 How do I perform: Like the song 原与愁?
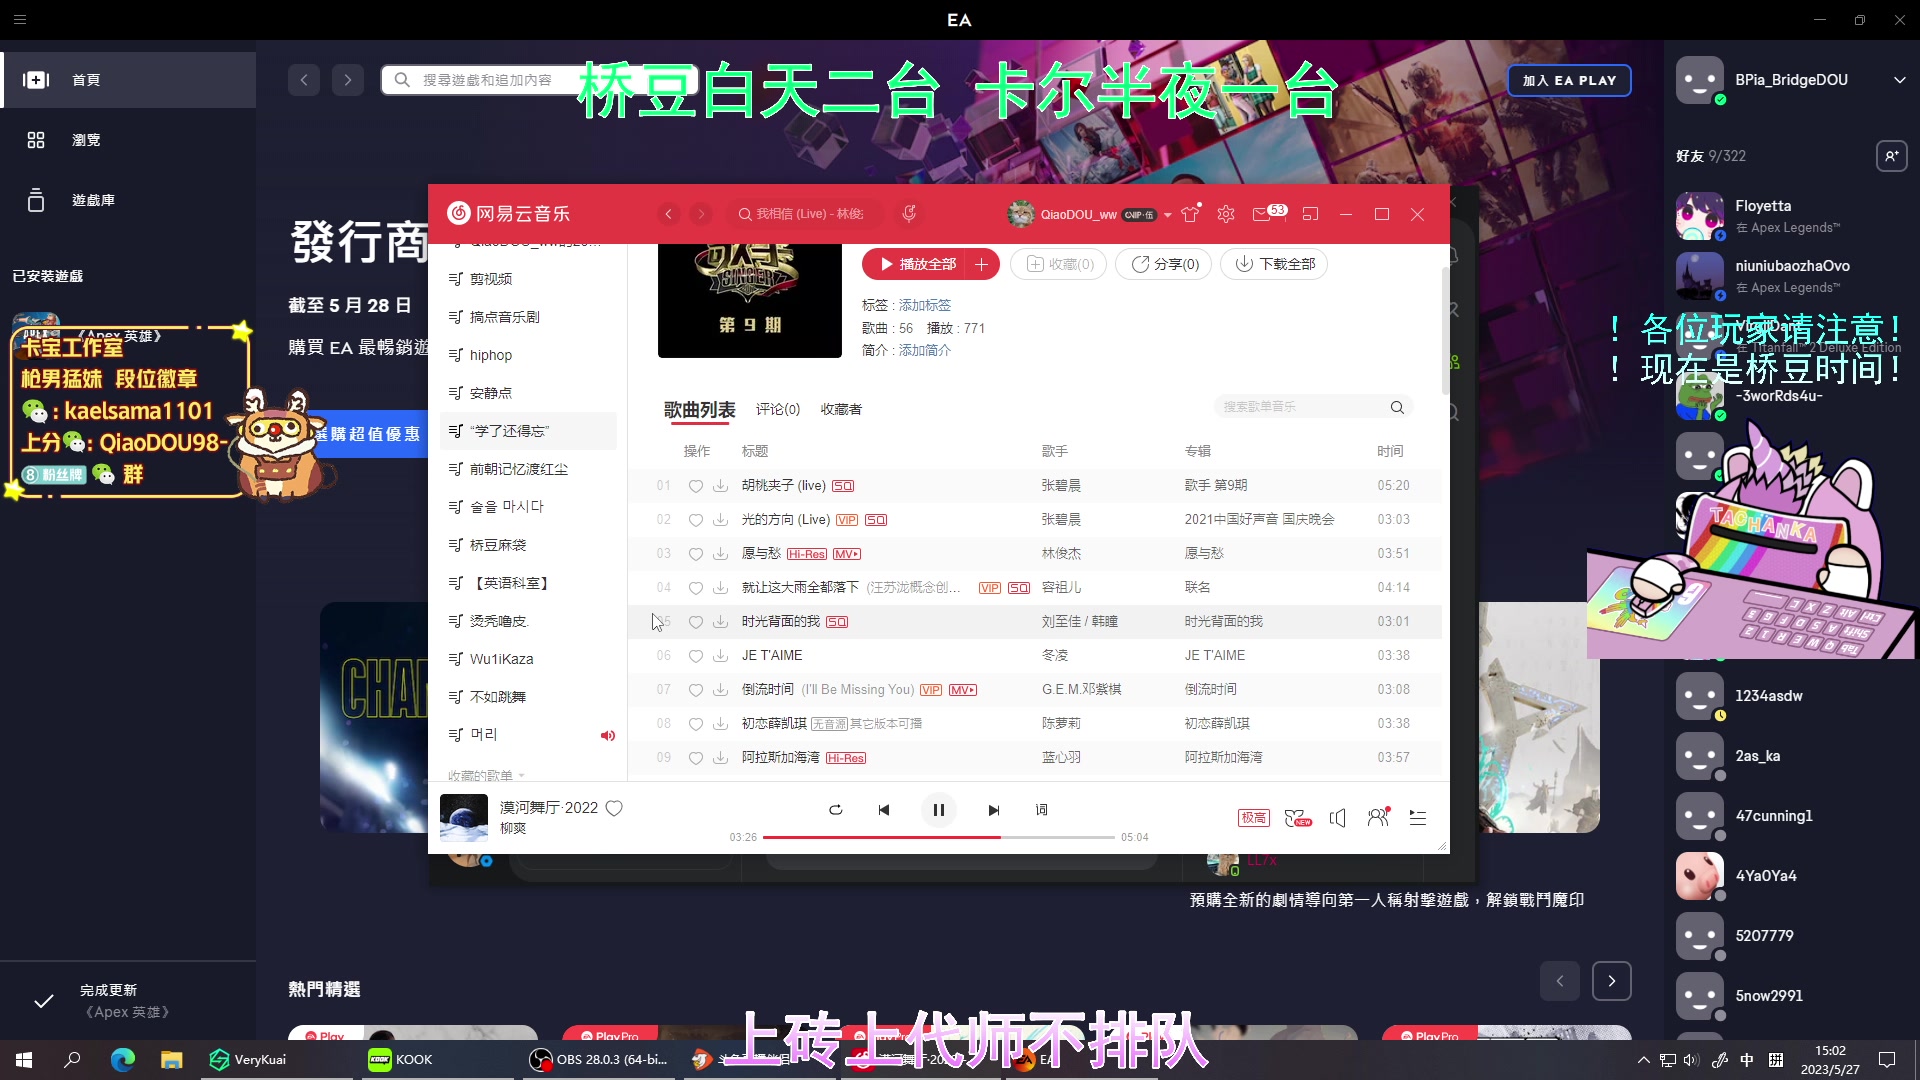tap(695, 554)
